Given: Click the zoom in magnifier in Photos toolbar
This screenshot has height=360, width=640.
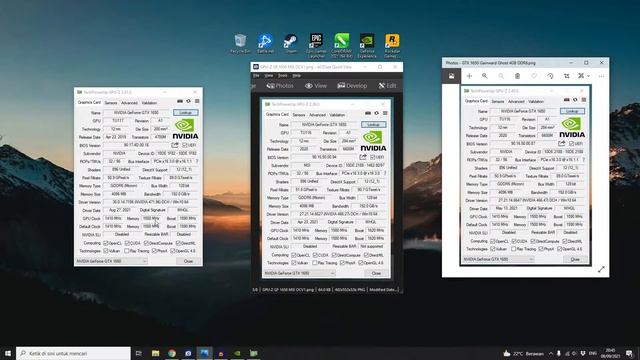Looking at the screenshot, I should [484, 76].
